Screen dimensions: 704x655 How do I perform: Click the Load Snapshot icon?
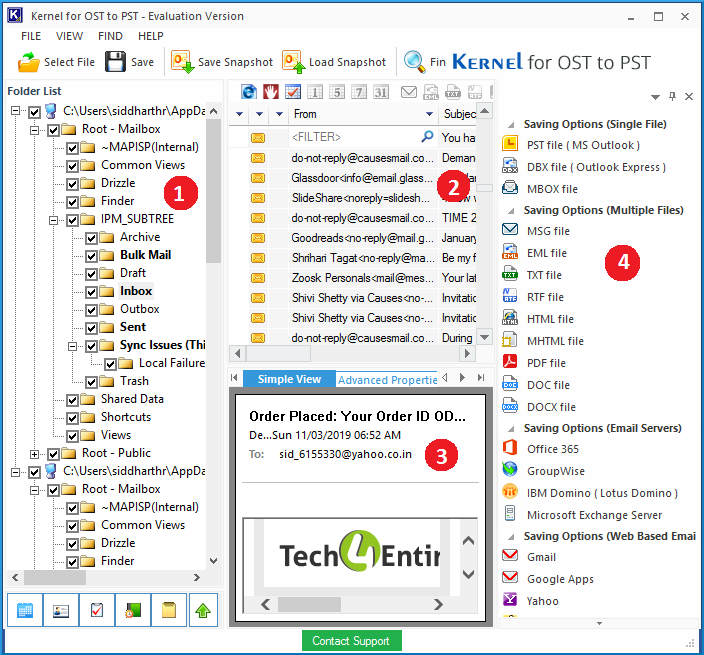(294, 62)
